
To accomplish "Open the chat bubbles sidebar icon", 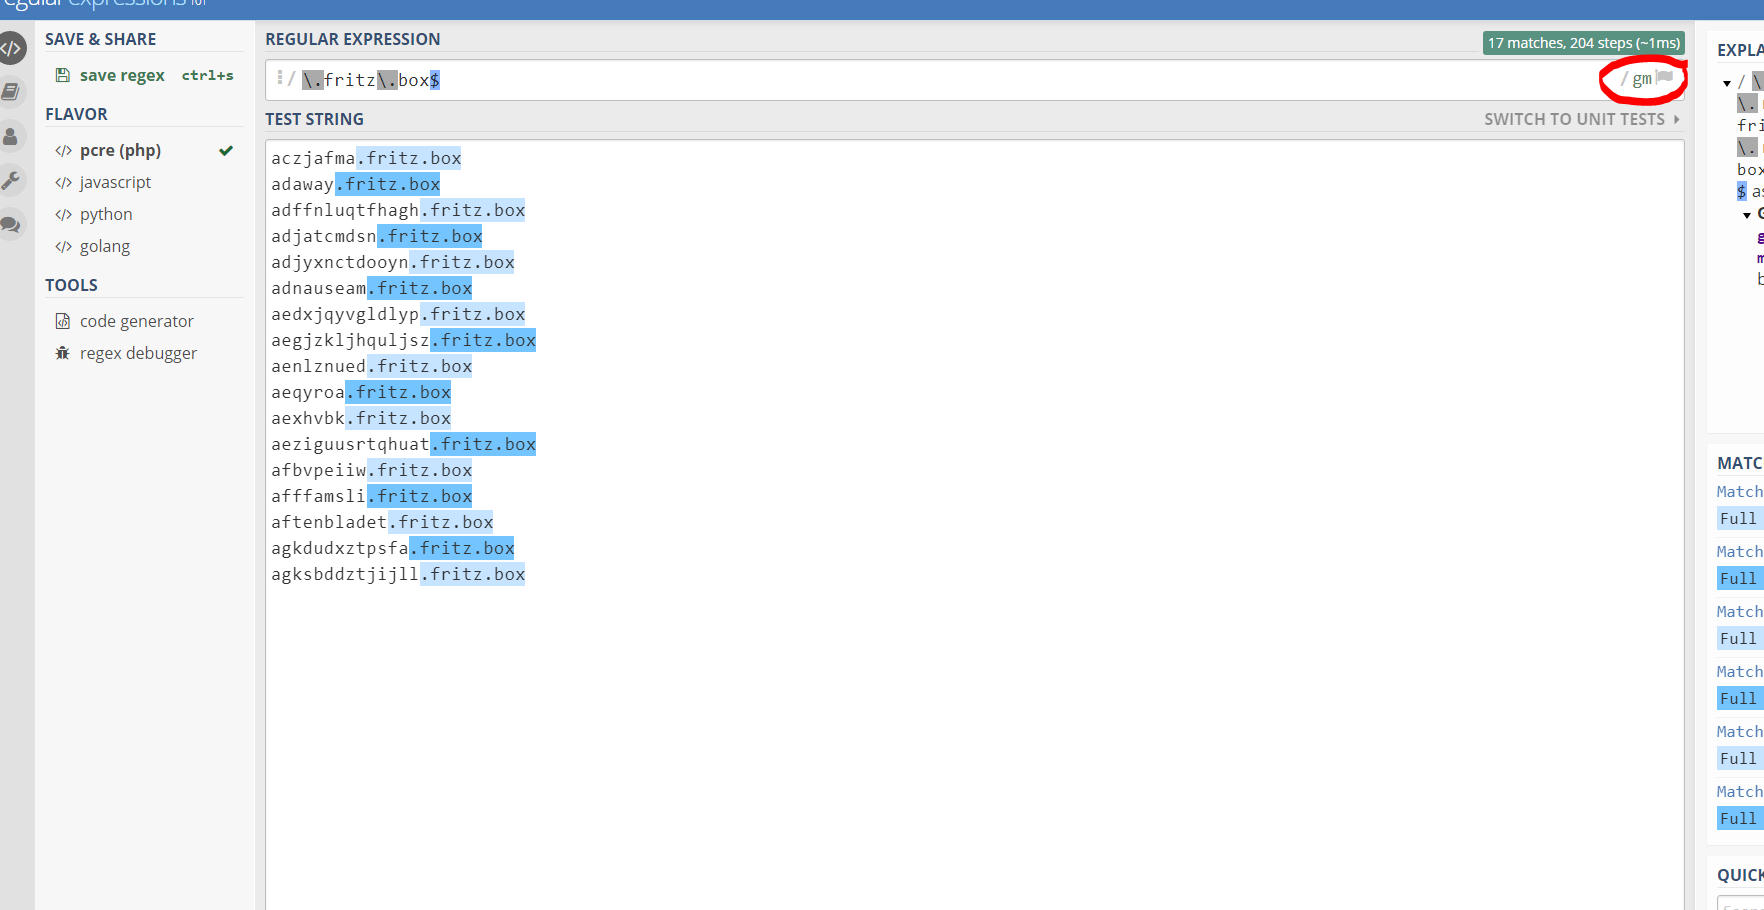I will 11,224.
